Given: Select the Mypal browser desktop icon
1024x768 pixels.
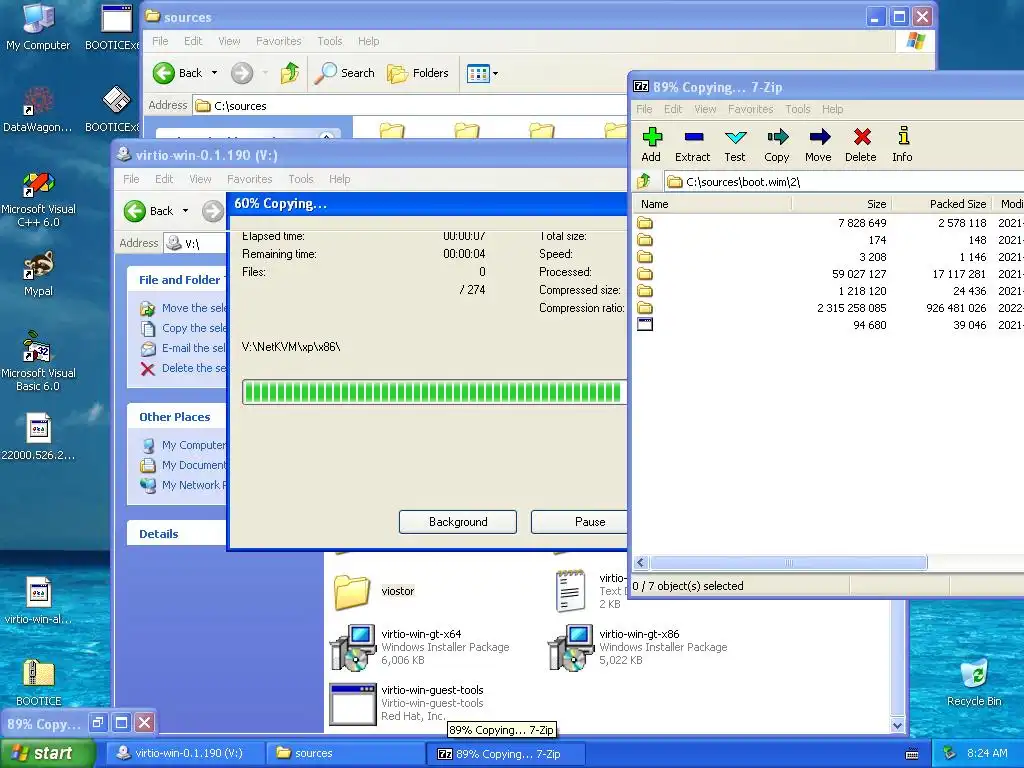Looking at the screenshot, I should click(38, 274).
